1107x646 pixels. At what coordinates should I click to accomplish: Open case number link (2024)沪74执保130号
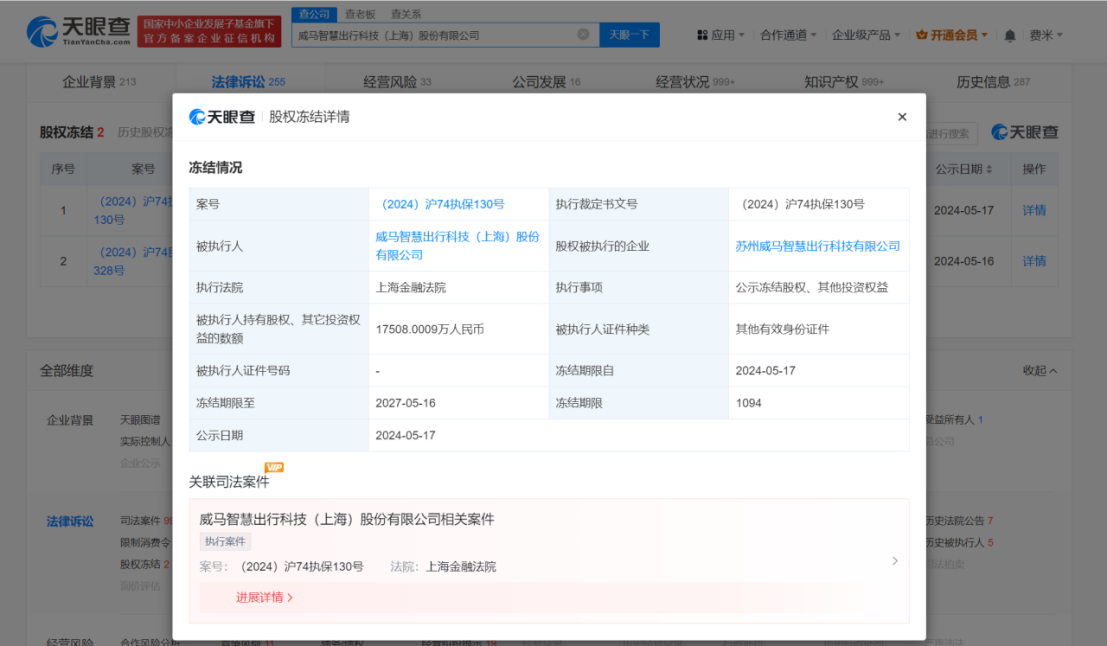tap(443, 204)
